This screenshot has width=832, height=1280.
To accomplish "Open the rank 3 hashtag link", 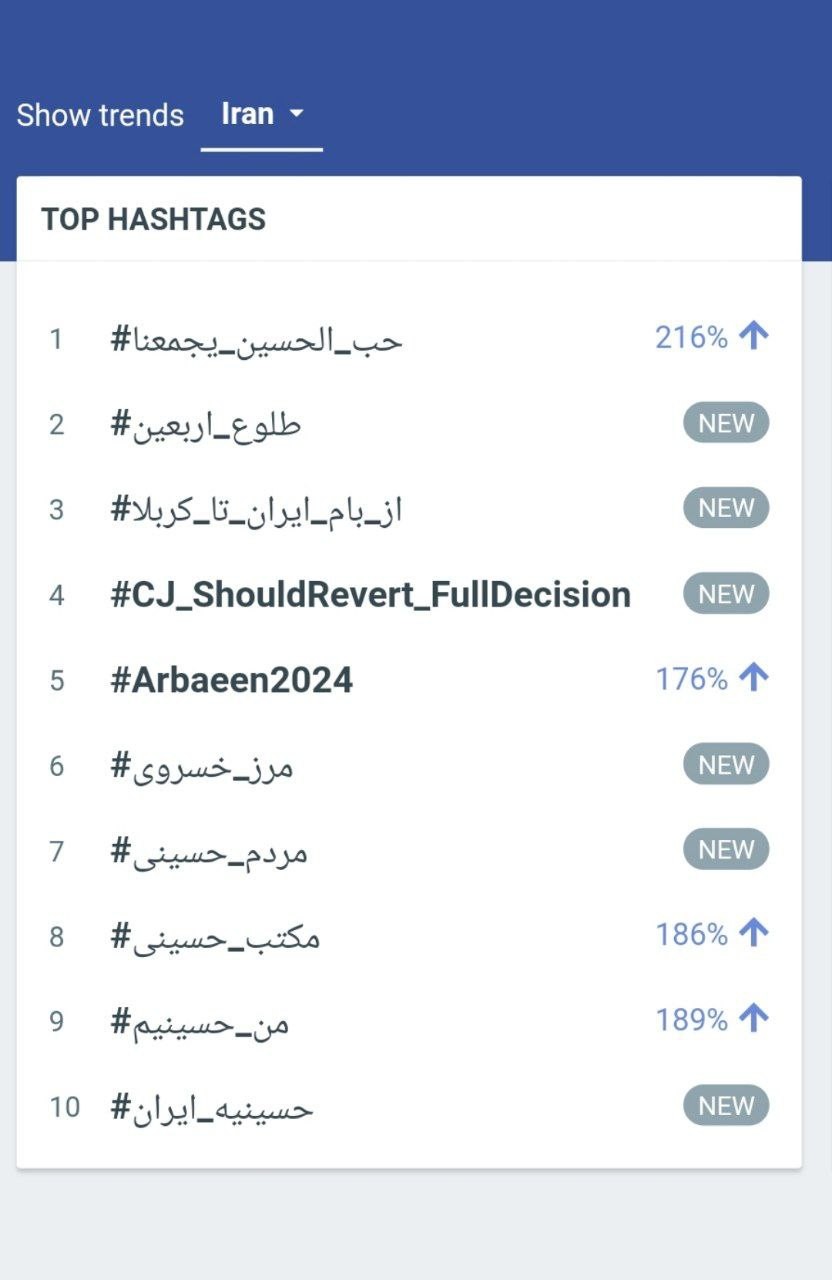I will pyautogui.click(x=256, y=510).
